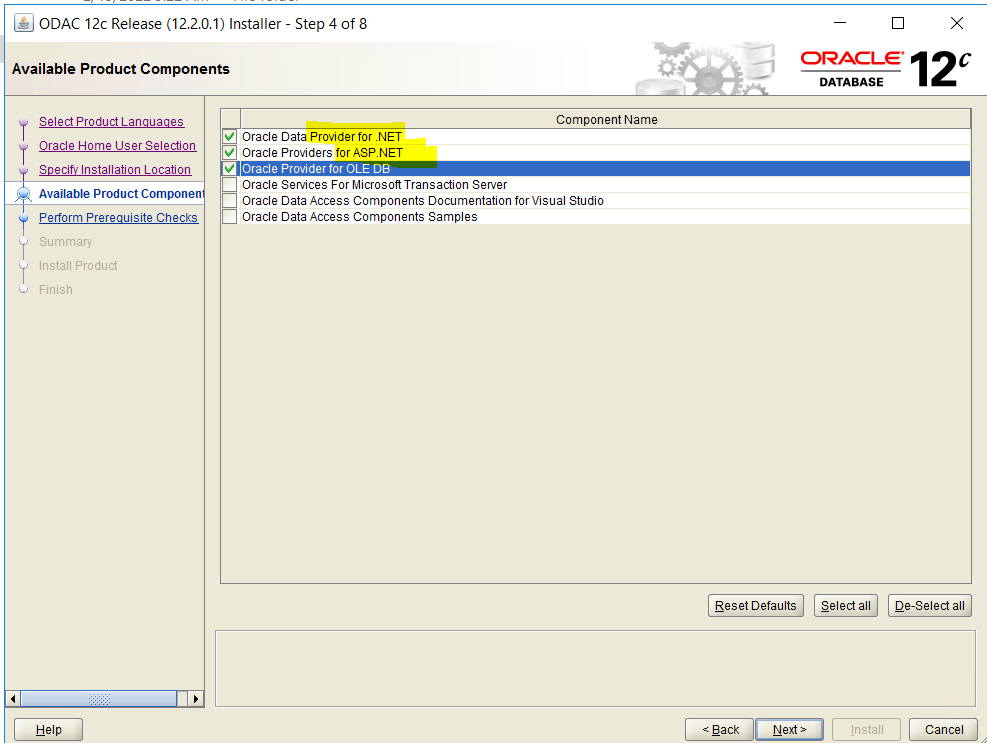Select Oracle Services For Microsoft Transaction Server row
The height and width of the screenshot is (743, 987).
pos(605,184)
